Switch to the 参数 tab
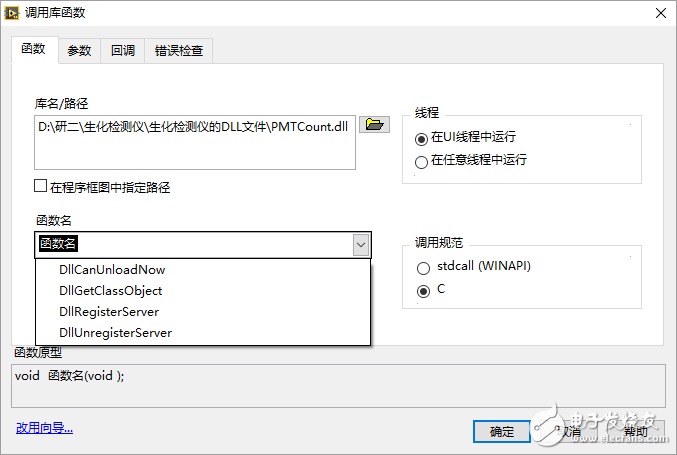This screenshot has height=455, width=677. coord(79,51)
